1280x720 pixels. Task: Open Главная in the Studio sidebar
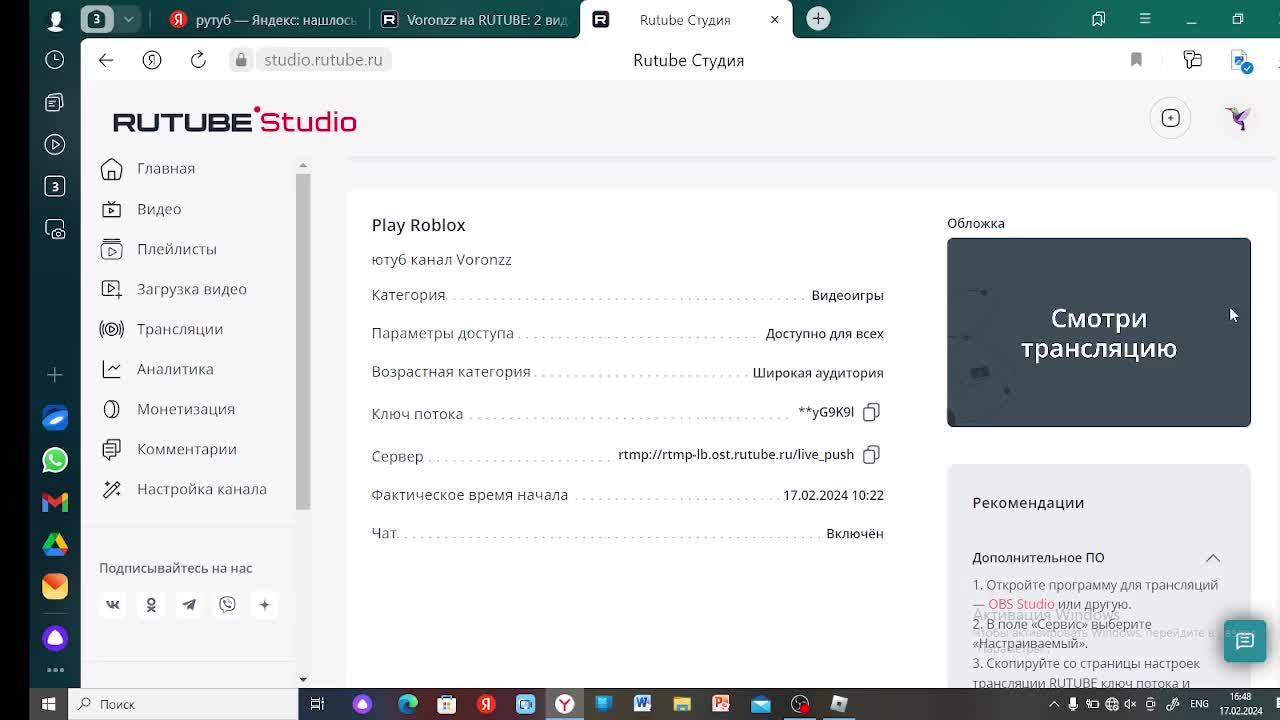(148, 169)
